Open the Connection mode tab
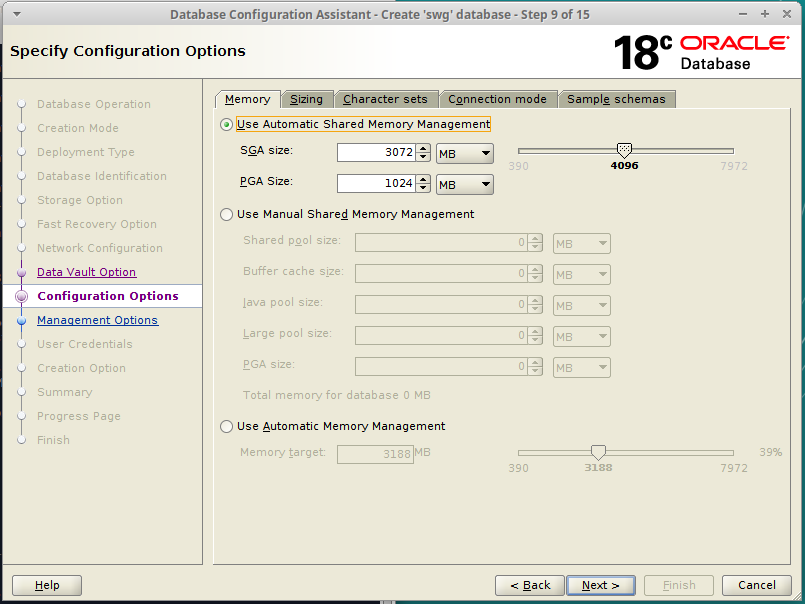Screen dimensions: 805x604 [x=497, y=99]
